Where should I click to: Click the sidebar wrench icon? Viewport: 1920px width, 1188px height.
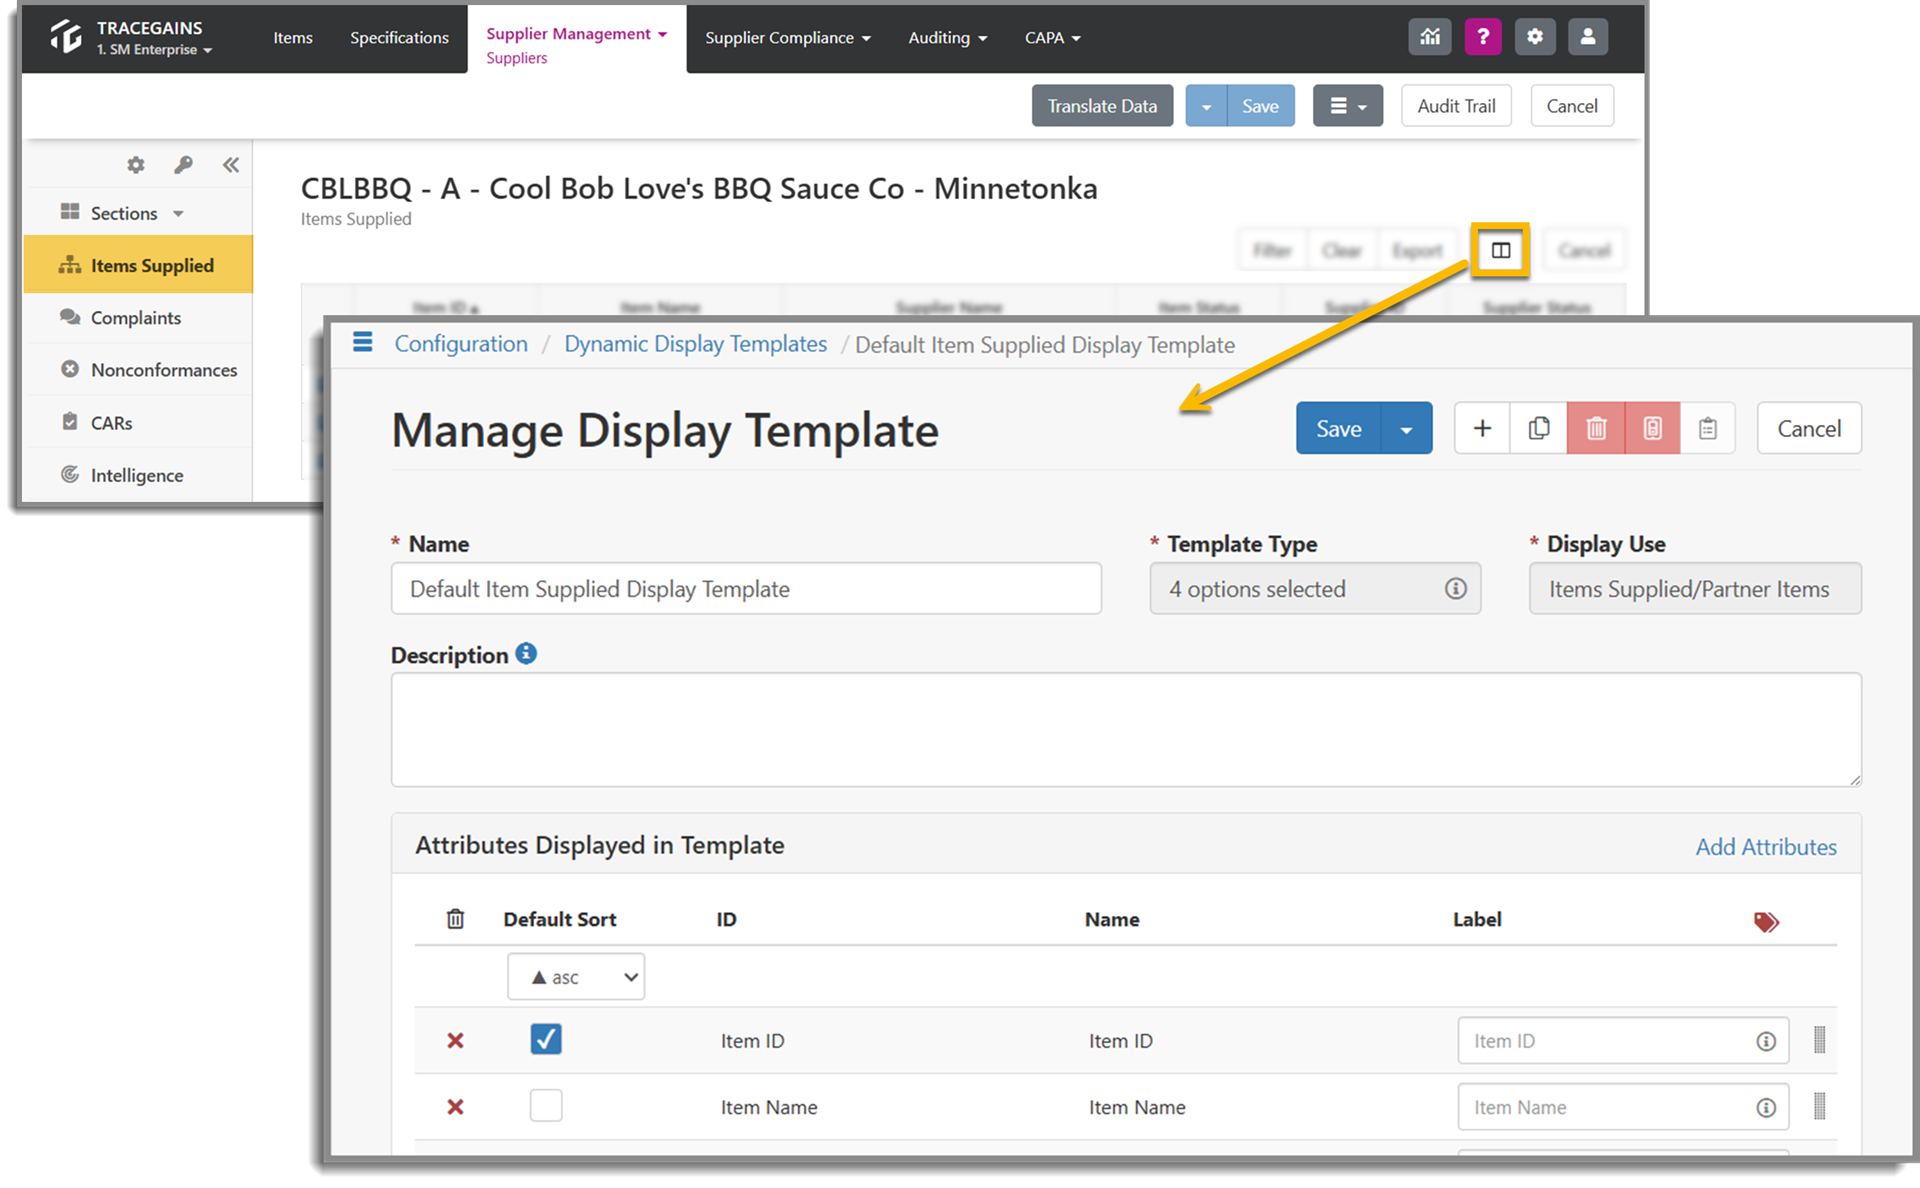[183, 165]
